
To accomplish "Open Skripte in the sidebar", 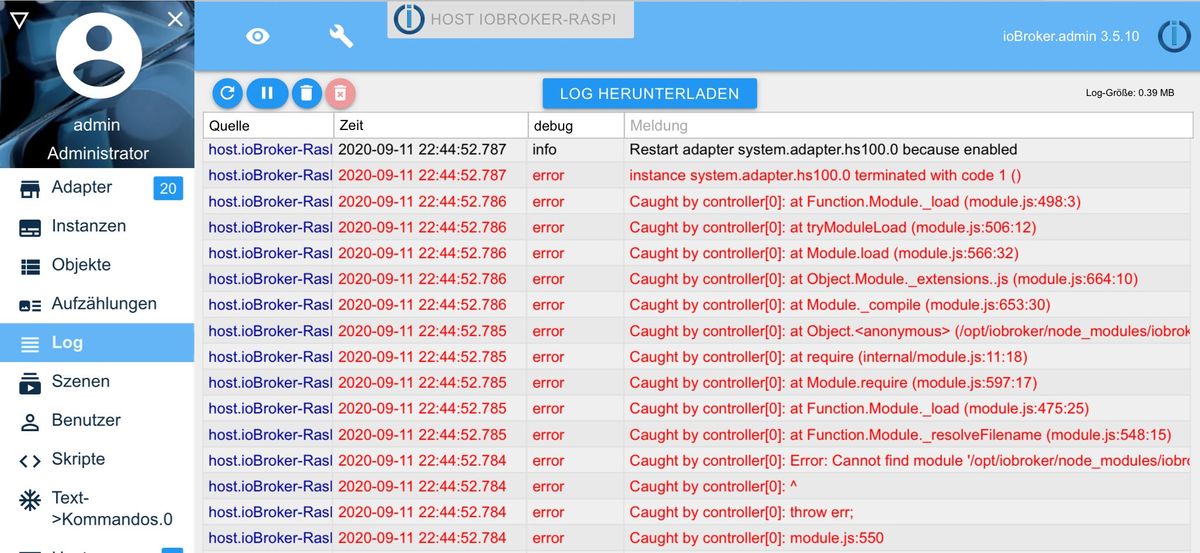I will click(x=97, y=459).
